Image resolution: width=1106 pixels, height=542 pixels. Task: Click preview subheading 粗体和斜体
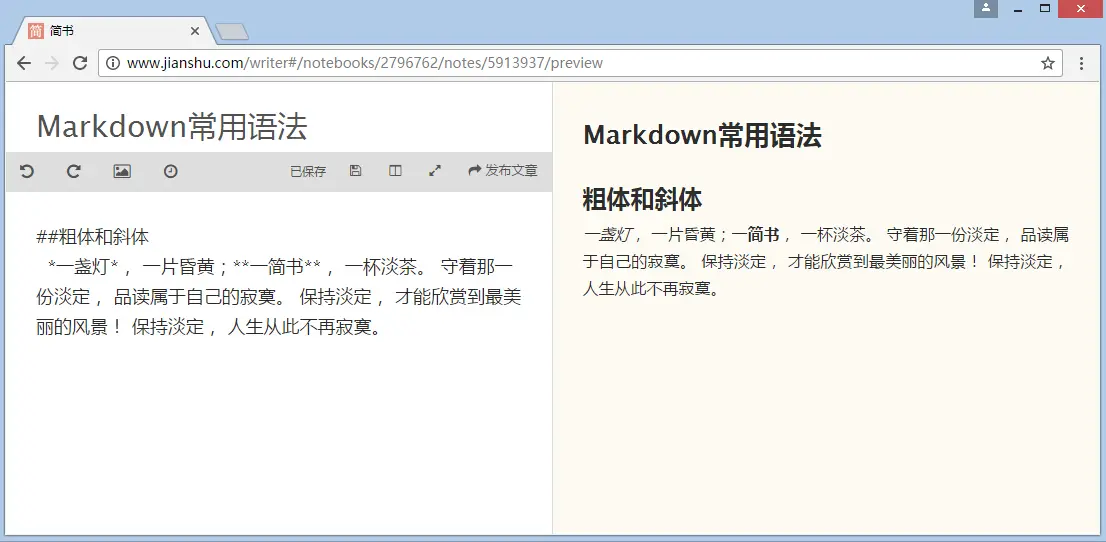tap(642, 200)
